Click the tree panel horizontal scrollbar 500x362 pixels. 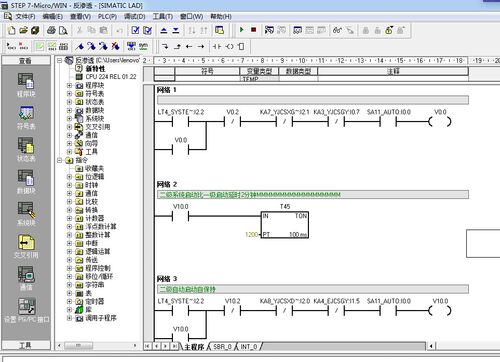[98, 345]
